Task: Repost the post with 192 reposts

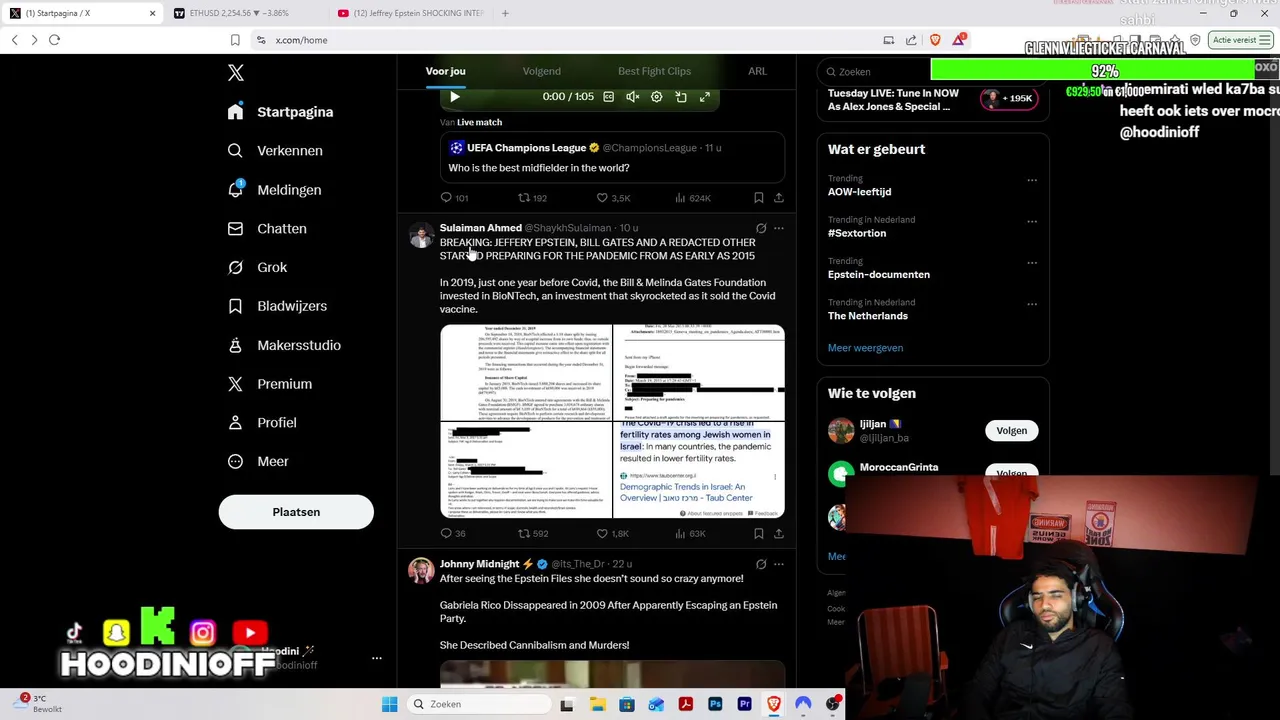Action: pos(532,198)
